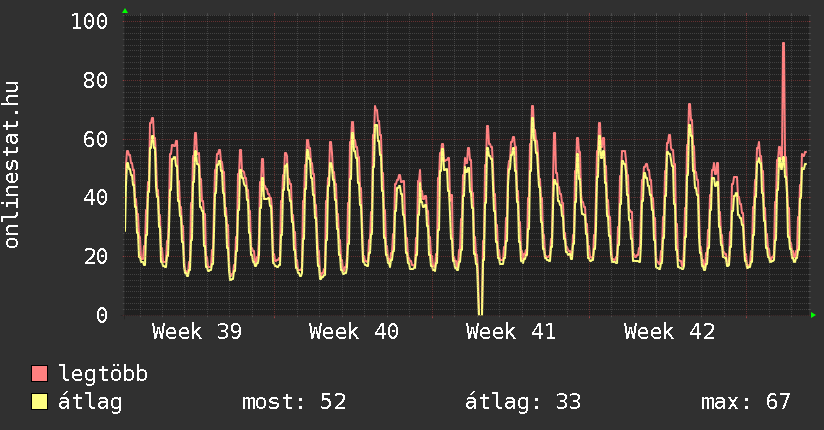Click the tall red spike peak near 90

coord(783,45)
